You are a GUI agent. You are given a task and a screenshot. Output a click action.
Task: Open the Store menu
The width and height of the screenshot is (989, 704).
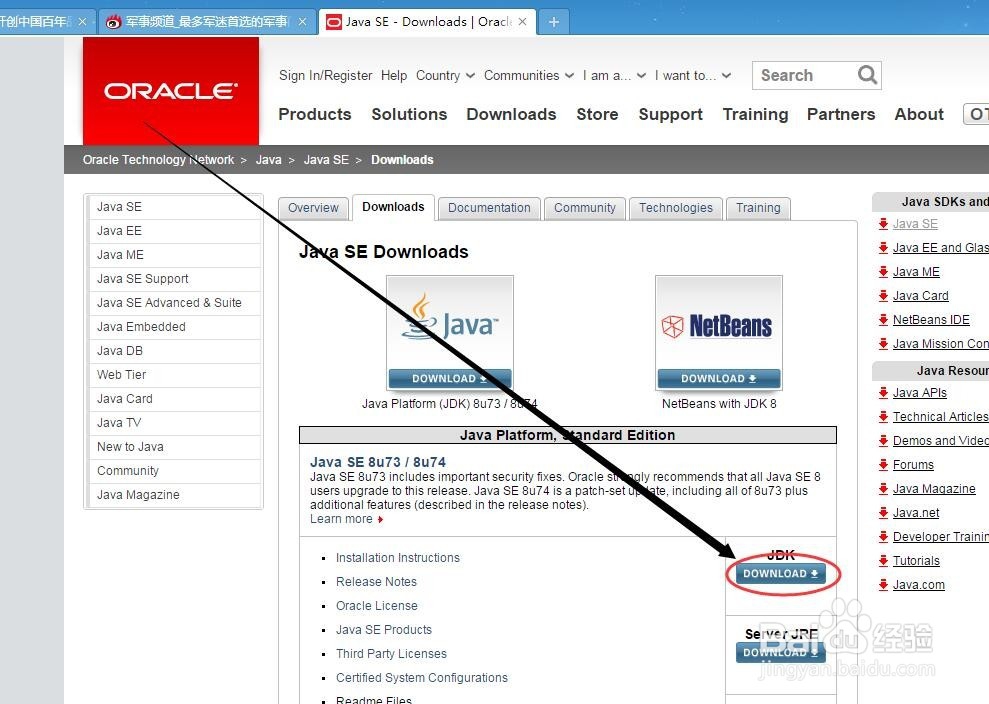click(x=597, y=114)
